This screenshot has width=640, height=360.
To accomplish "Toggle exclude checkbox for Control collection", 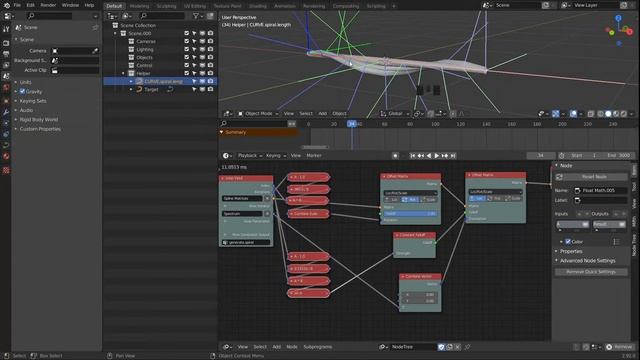I will [x=187, y=65].
